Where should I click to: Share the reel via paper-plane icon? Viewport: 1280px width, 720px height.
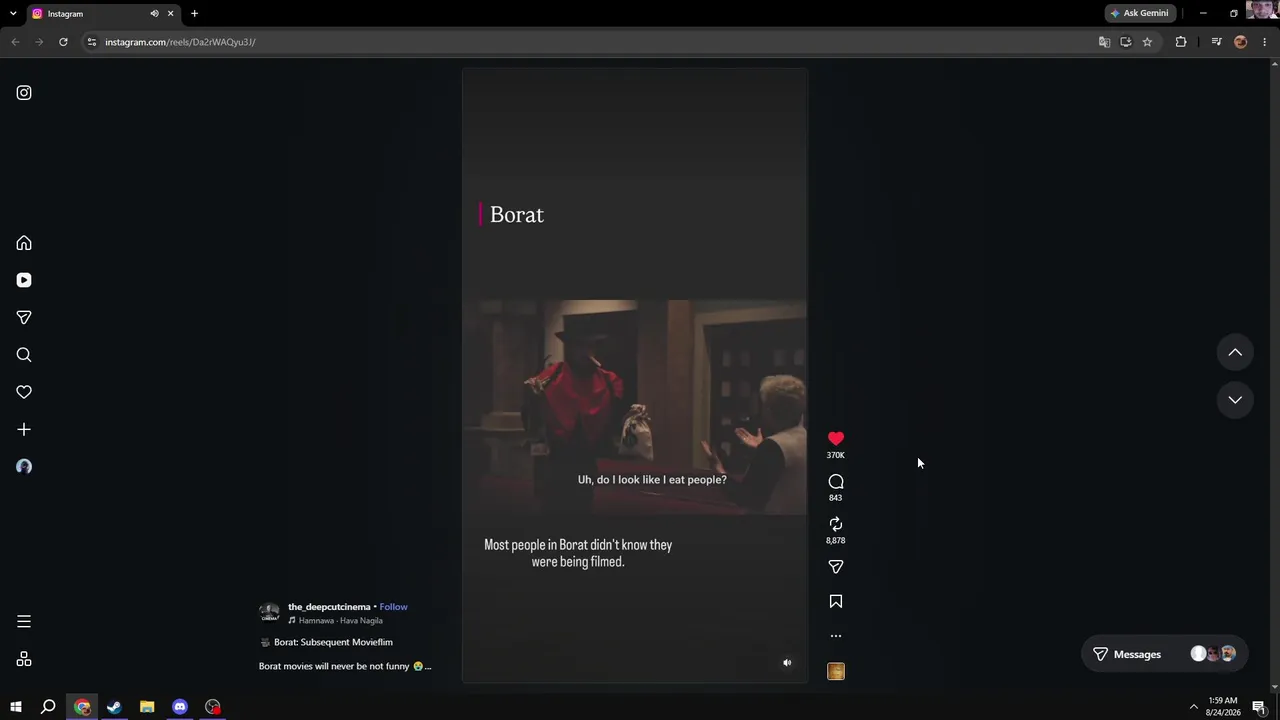click(836, 567)
